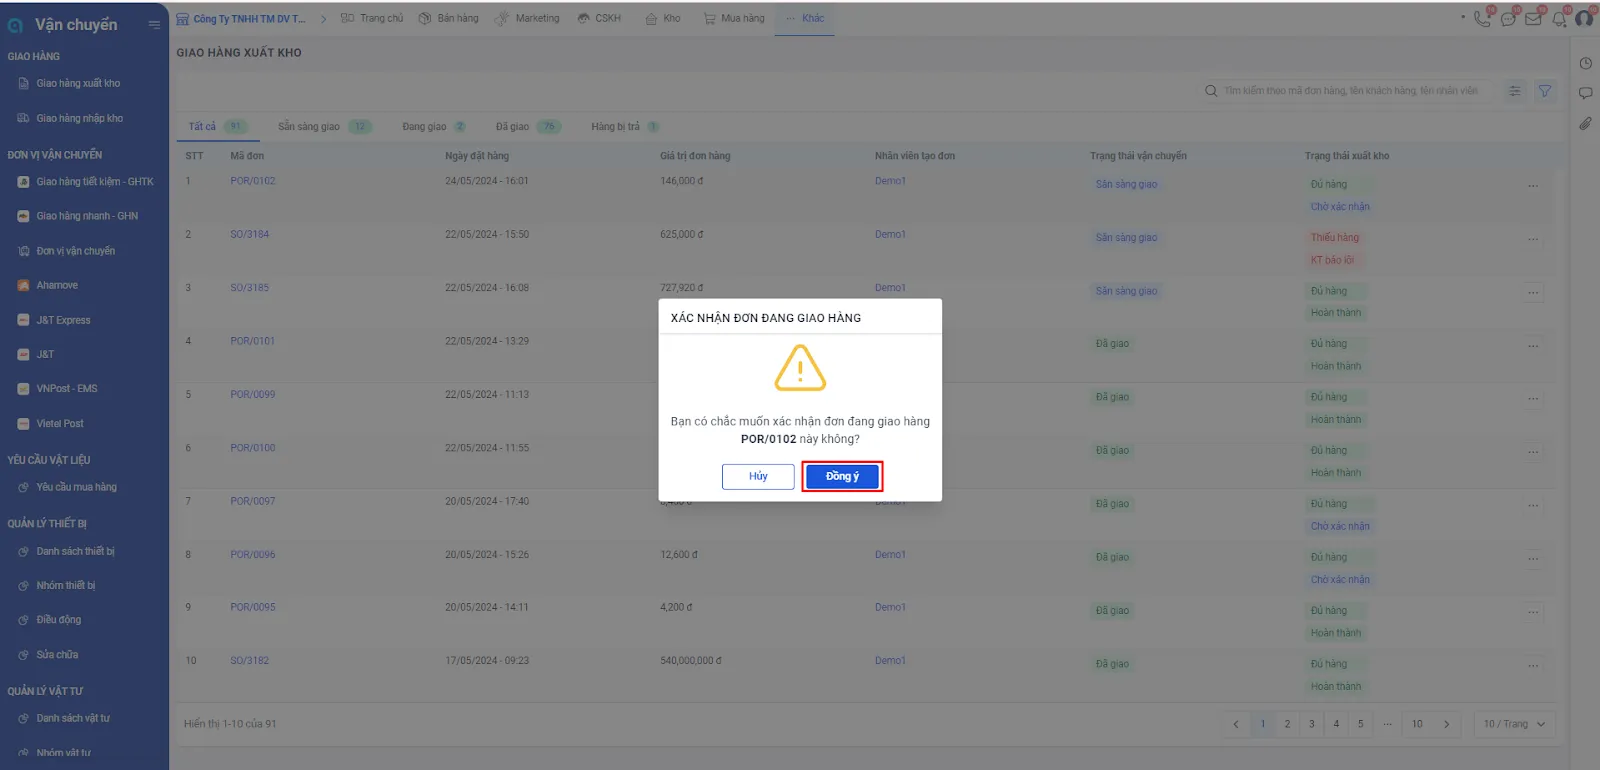
Task: Go to page 5
Action: pos(1360,724)
